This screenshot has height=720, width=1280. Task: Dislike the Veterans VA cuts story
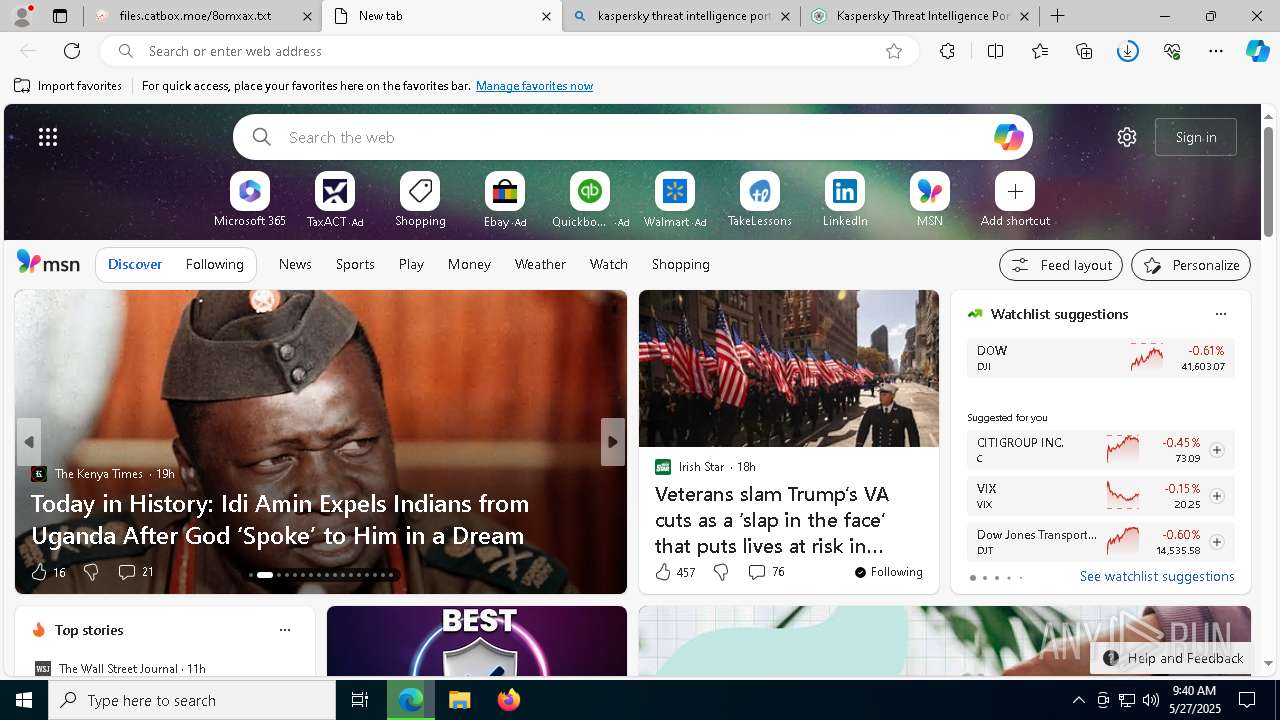[x=721, y=572]
